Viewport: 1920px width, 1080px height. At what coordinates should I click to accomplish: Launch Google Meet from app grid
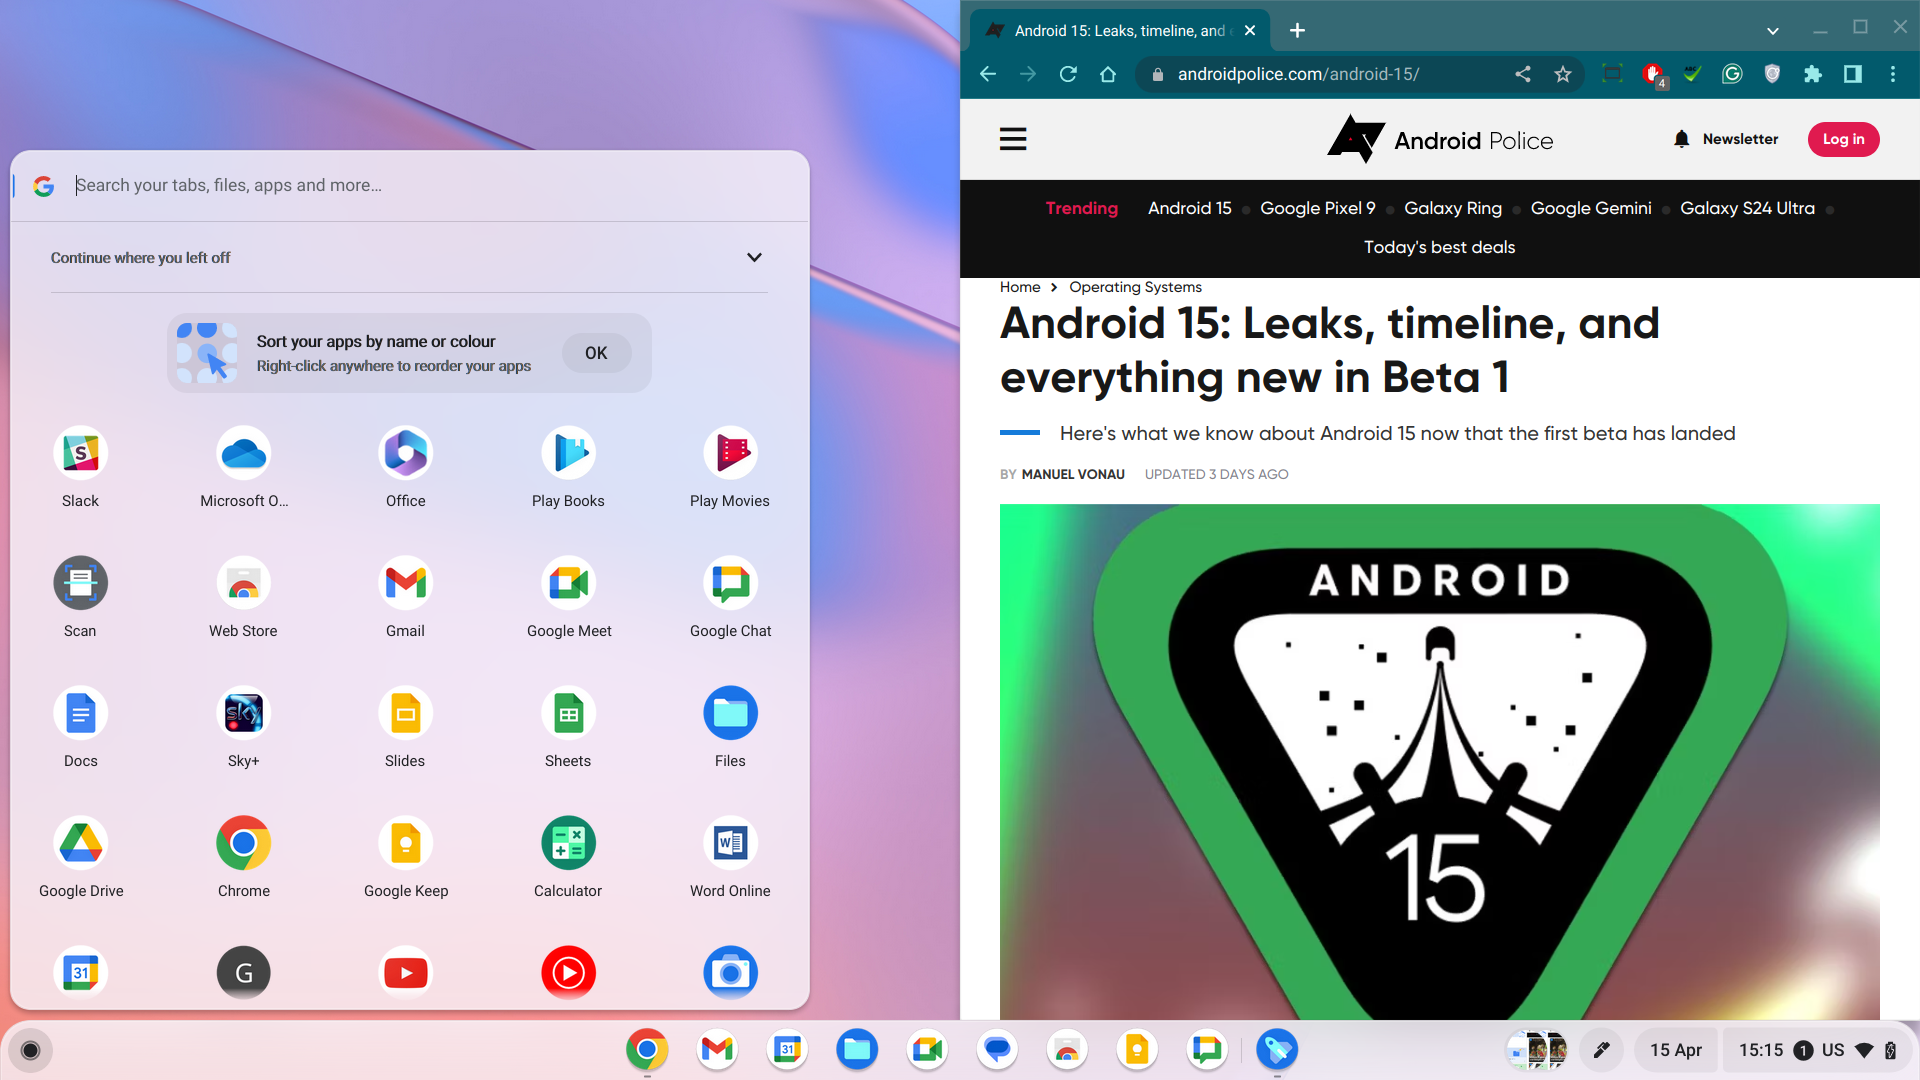tap(568, 585)
